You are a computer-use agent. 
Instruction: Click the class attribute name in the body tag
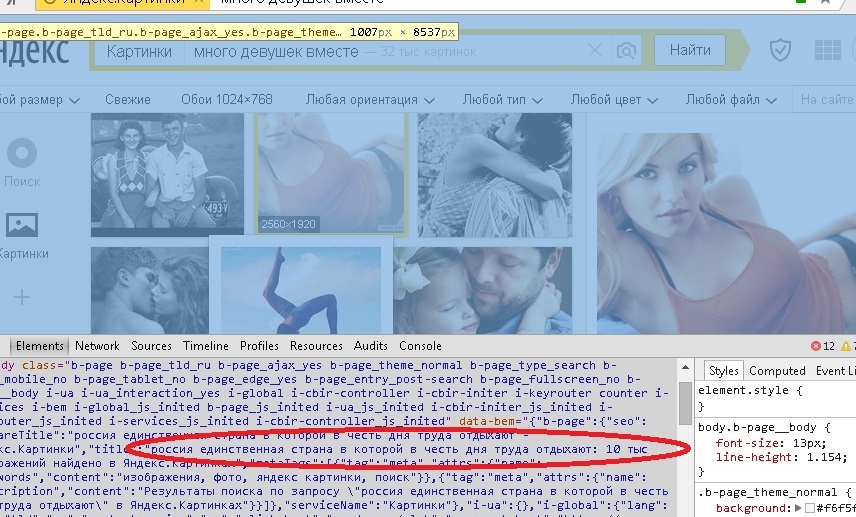(38, 365)
